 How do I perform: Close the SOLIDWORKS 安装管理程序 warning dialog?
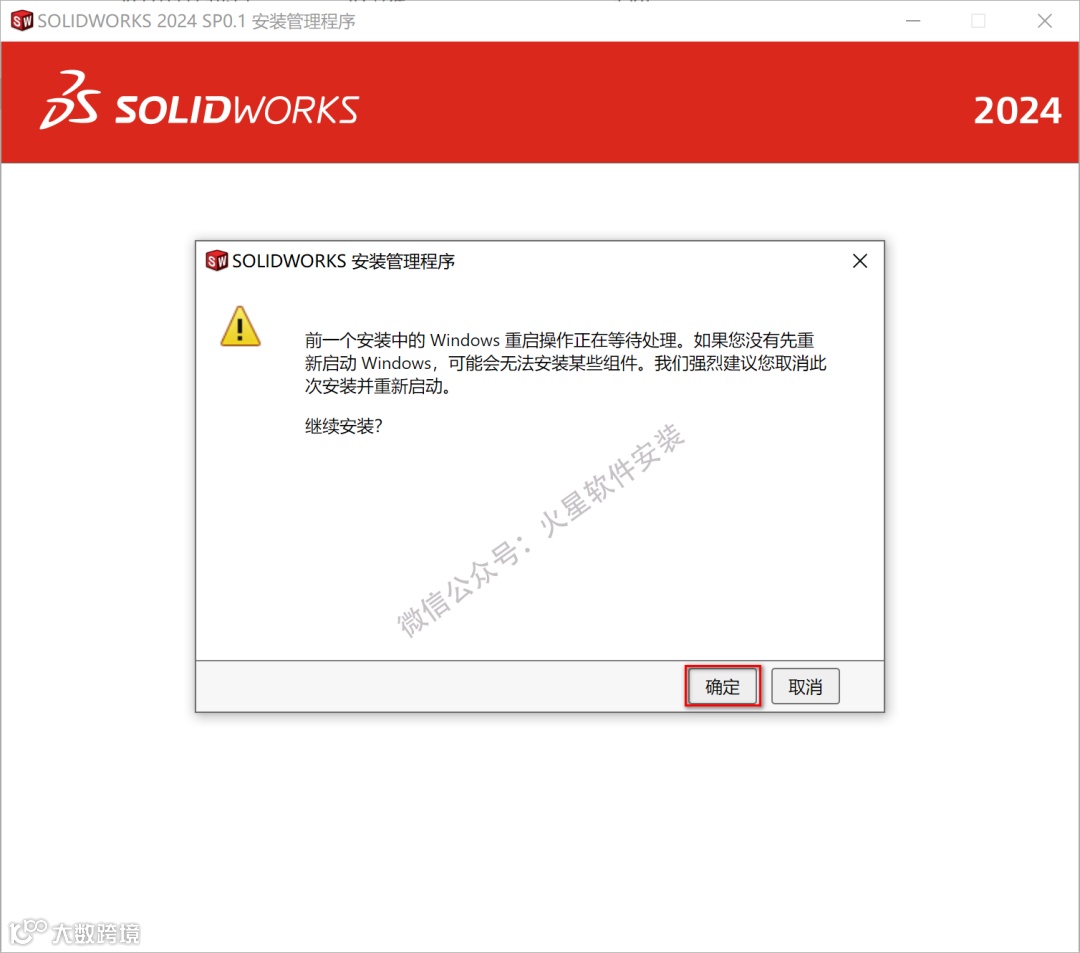(x=860, y=261)
